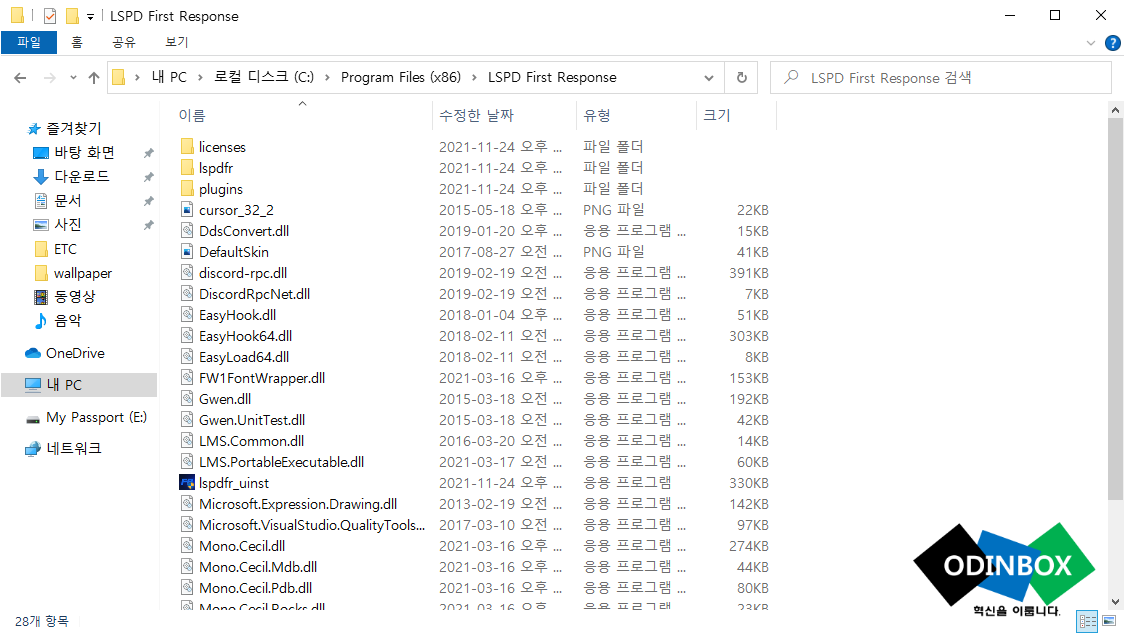This screenshot has width=1125, height=634.
Task: Select the FW1FontWrapper.dll file name
Action: [x=262, y=378]
